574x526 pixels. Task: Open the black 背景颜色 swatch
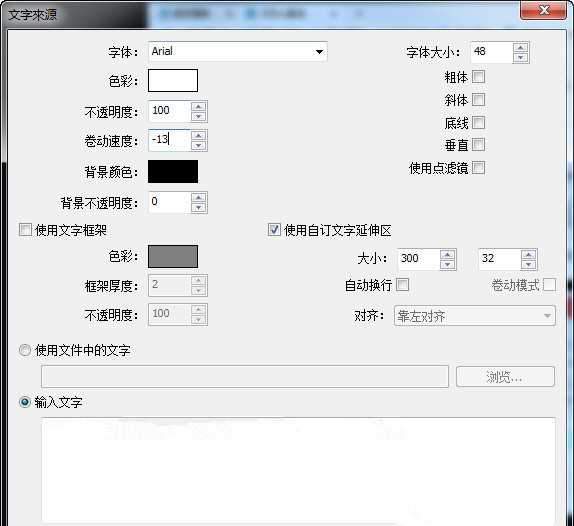point(173,171)
